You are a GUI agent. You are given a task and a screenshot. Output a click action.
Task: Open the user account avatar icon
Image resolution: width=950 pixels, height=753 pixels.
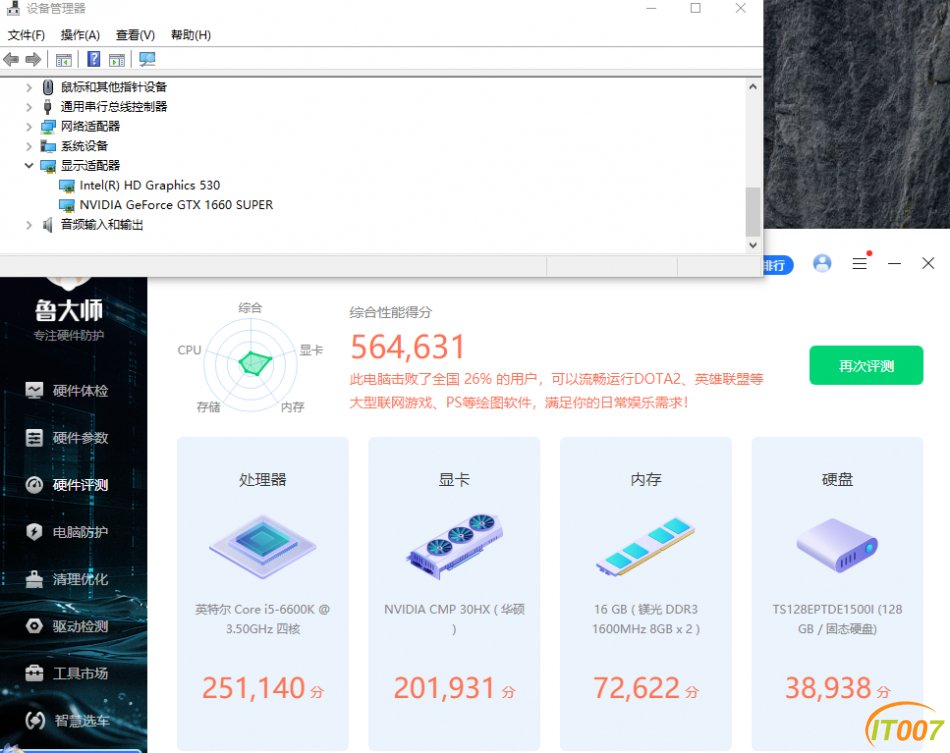click(x=822, y=264)
